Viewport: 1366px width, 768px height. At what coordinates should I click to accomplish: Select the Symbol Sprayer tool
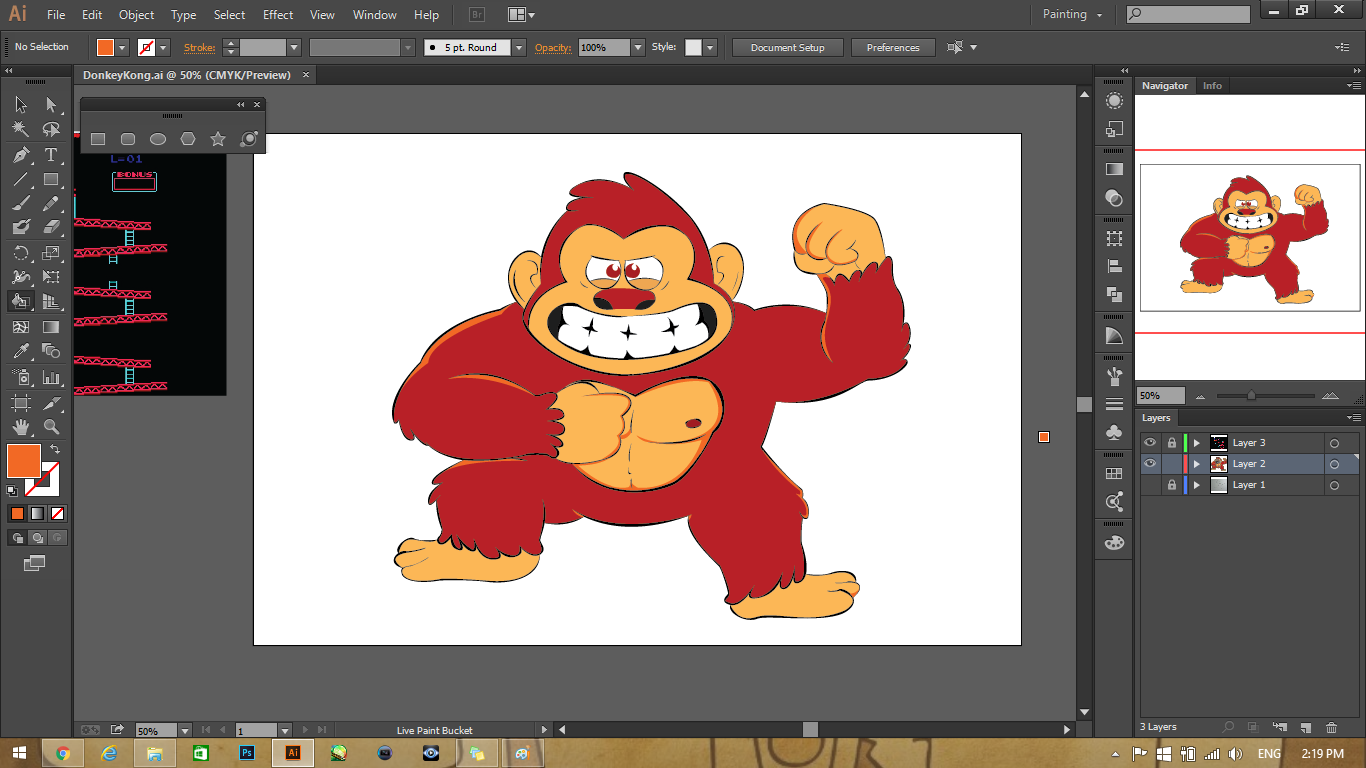click(21, 377)
